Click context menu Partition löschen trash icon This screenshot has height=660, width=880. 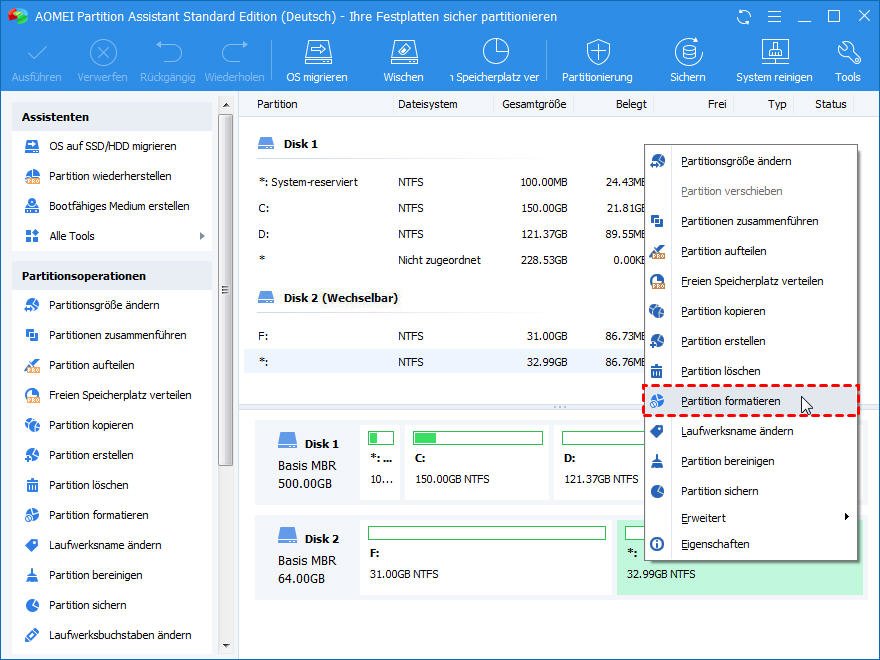657,371
